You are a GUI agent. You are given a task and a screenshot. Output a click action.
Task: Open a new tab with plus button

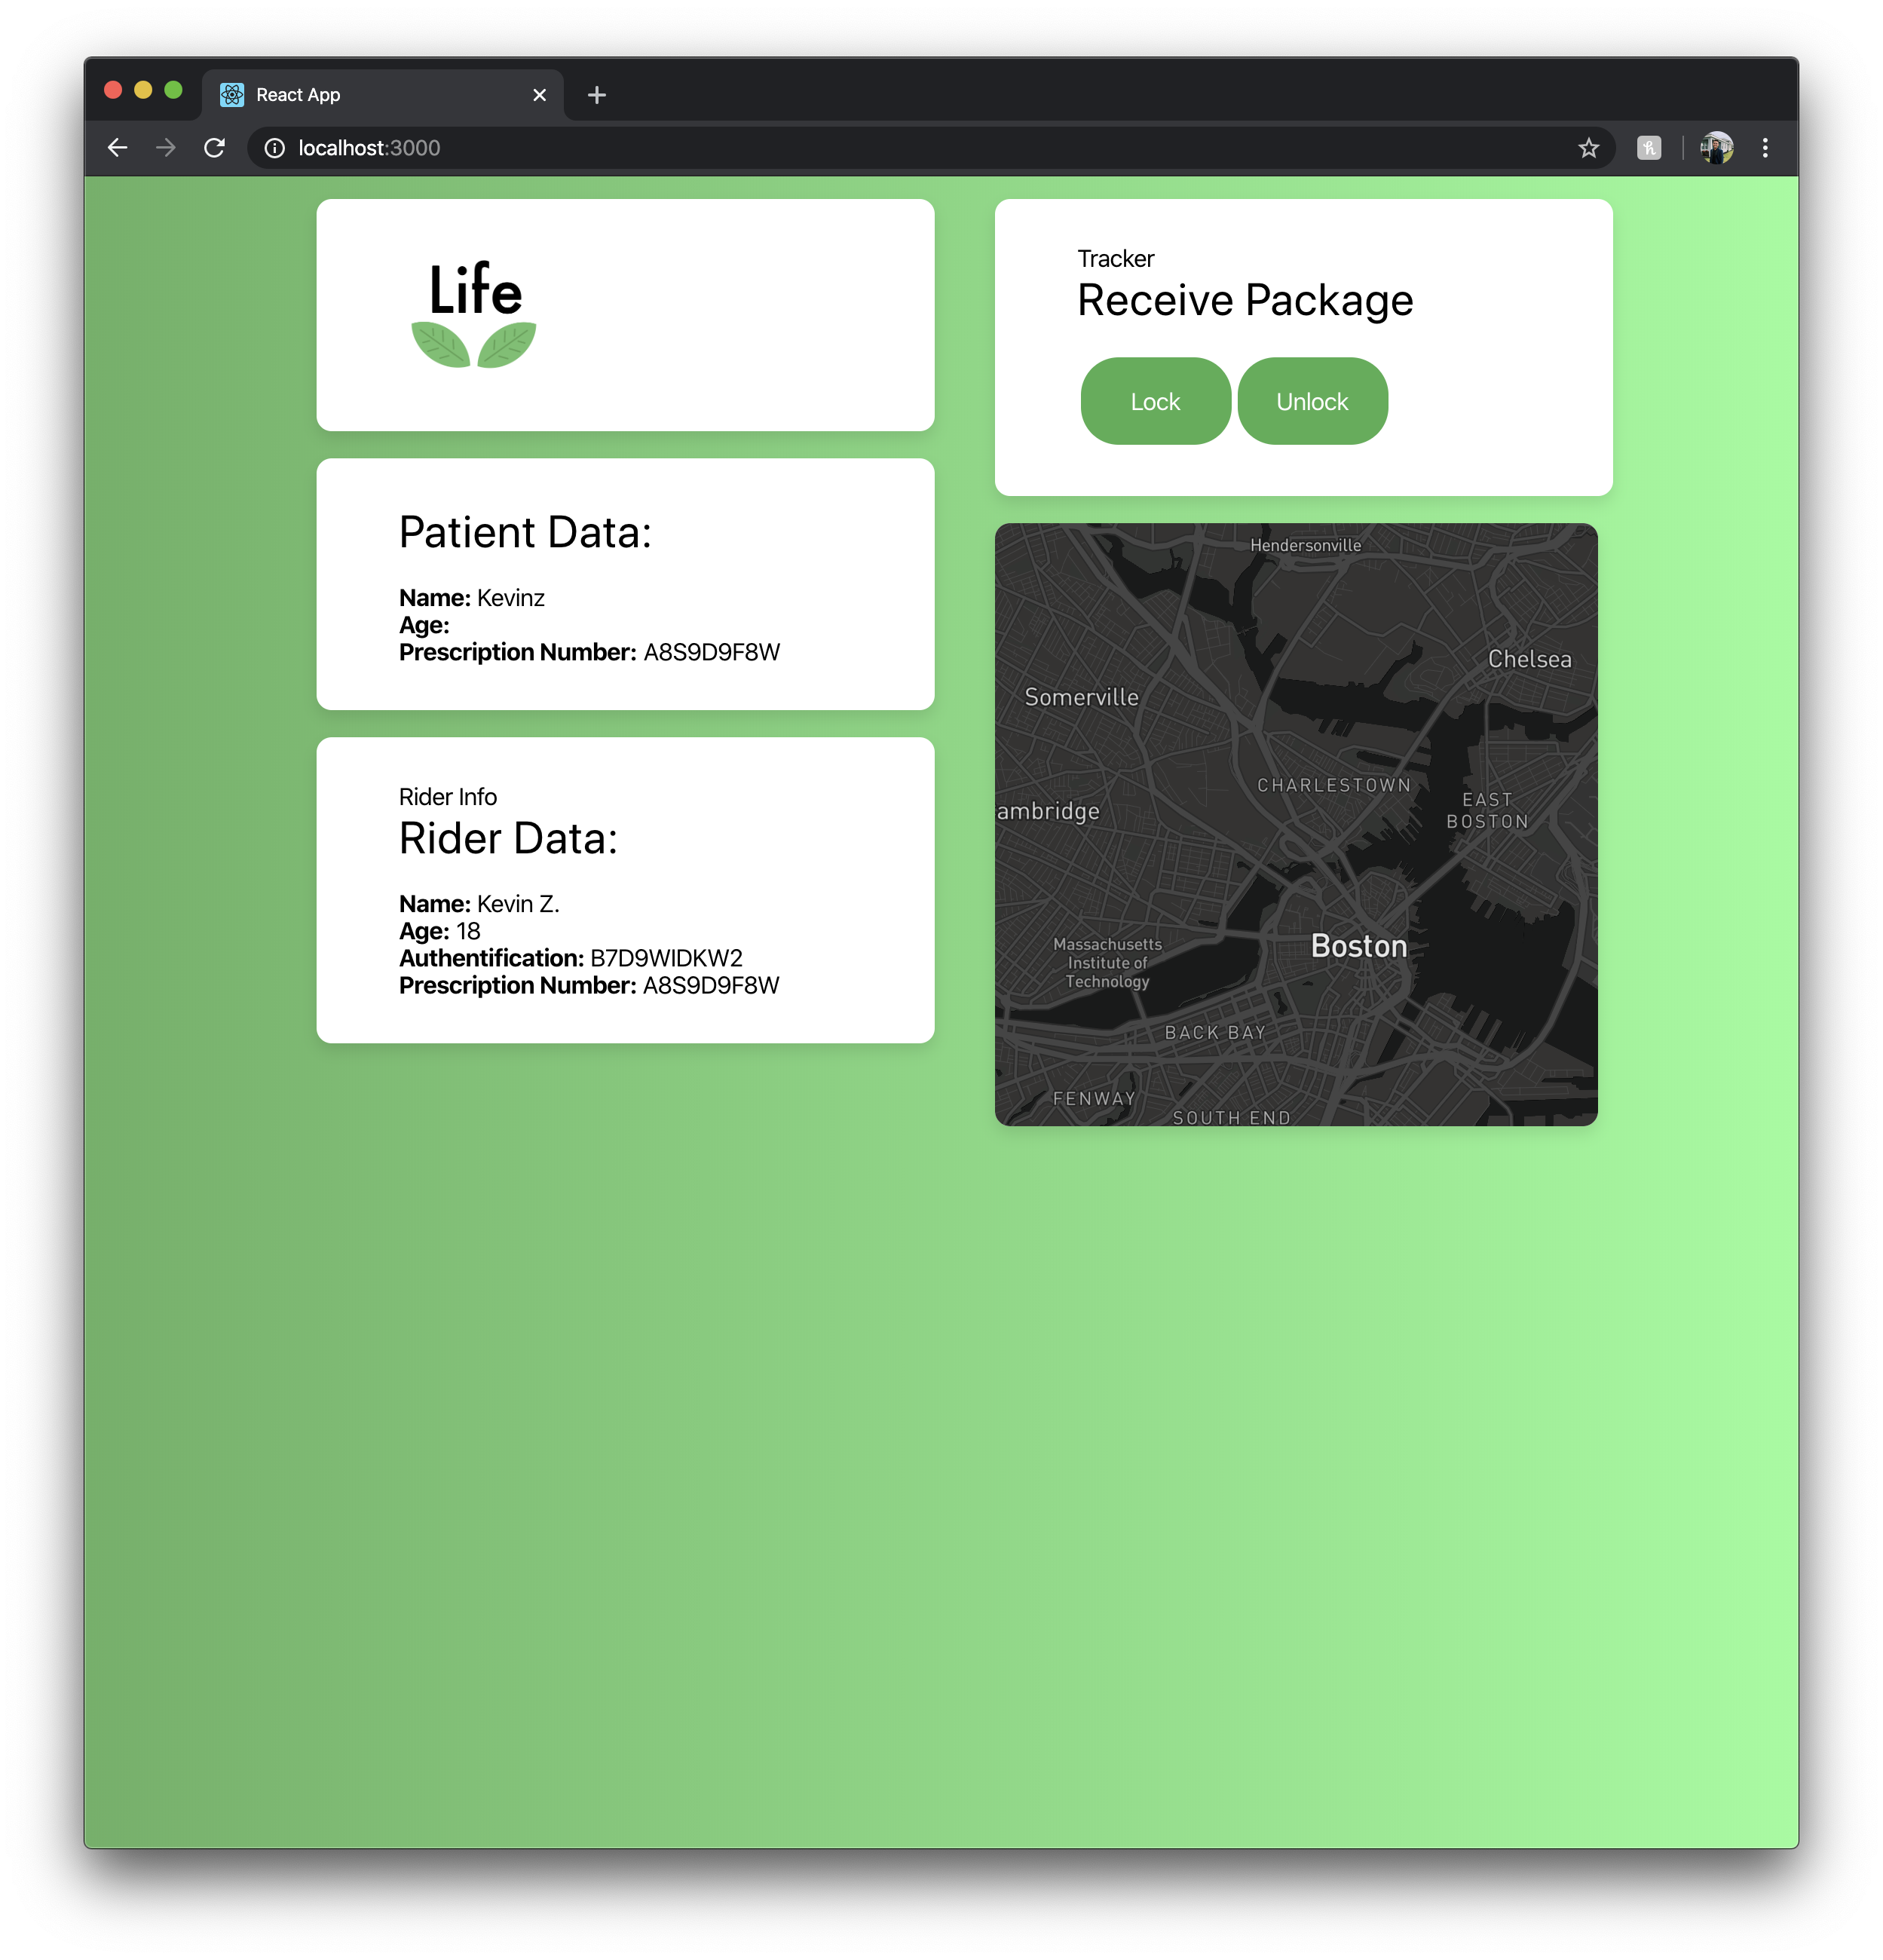click(x=597, y=95)
